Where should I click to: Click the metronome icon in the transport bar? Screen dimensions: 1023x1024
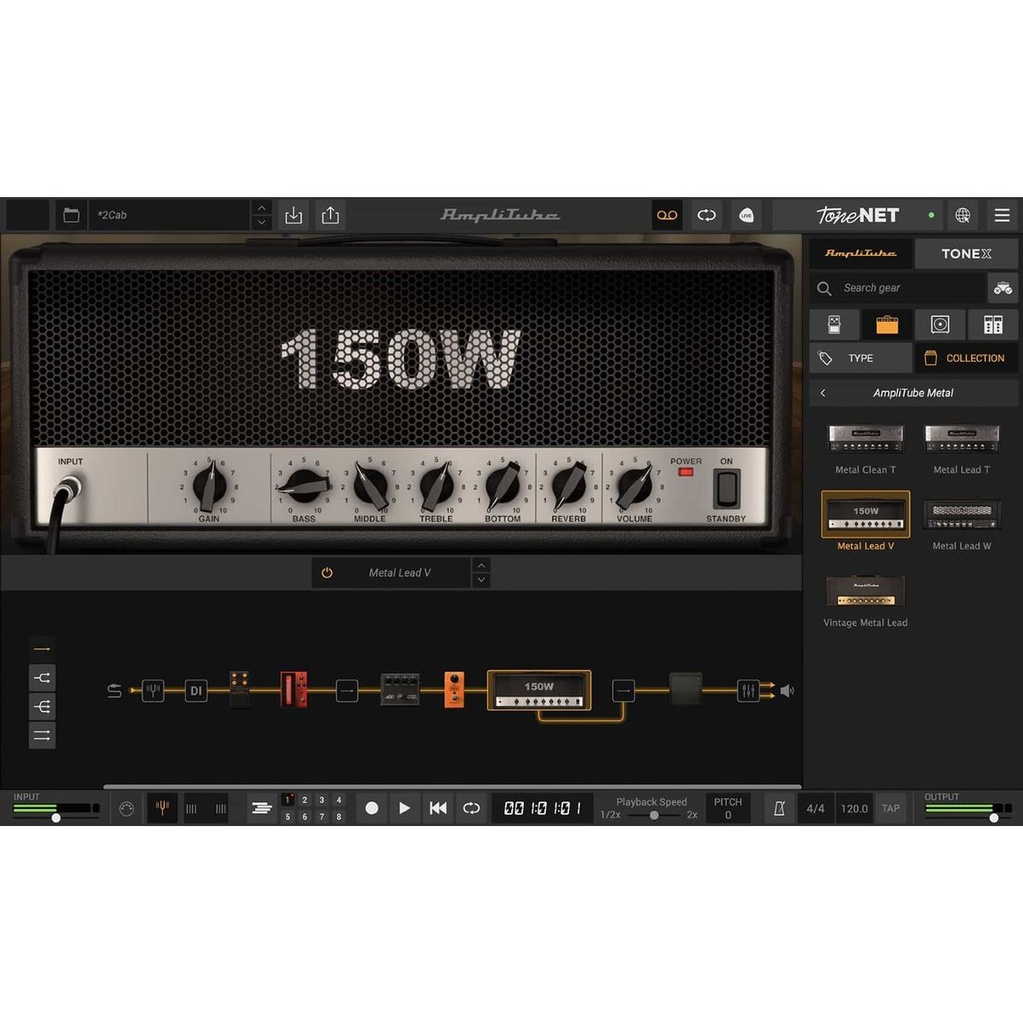point(779,808)
